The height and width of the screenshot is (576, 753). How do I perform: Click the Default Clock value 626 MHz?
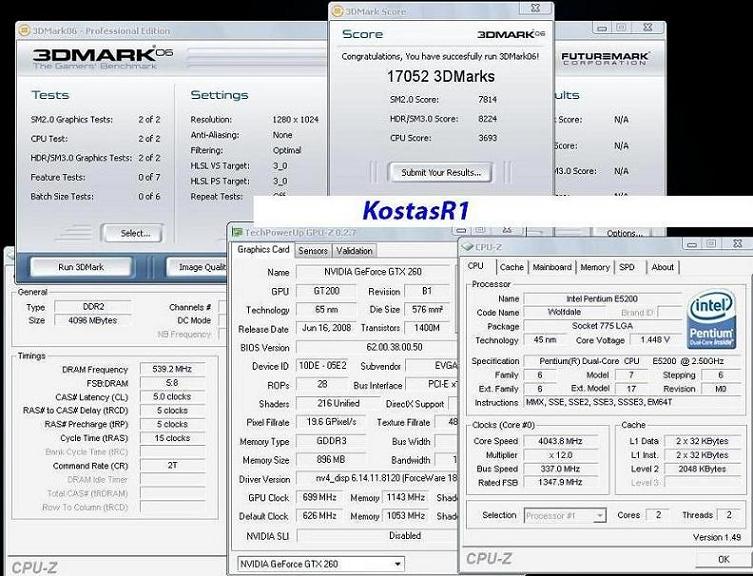(x=319, y=516)
